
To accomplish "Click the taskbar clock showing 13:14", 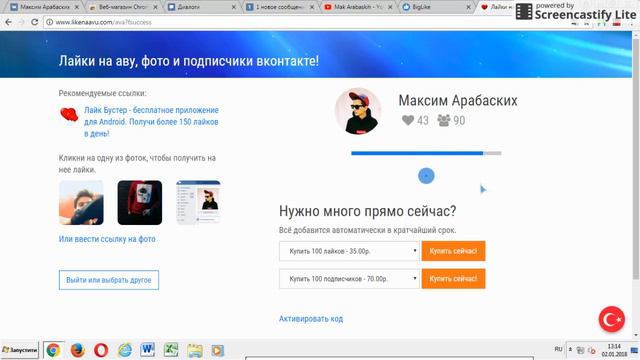I will click(x=614, y=350).
